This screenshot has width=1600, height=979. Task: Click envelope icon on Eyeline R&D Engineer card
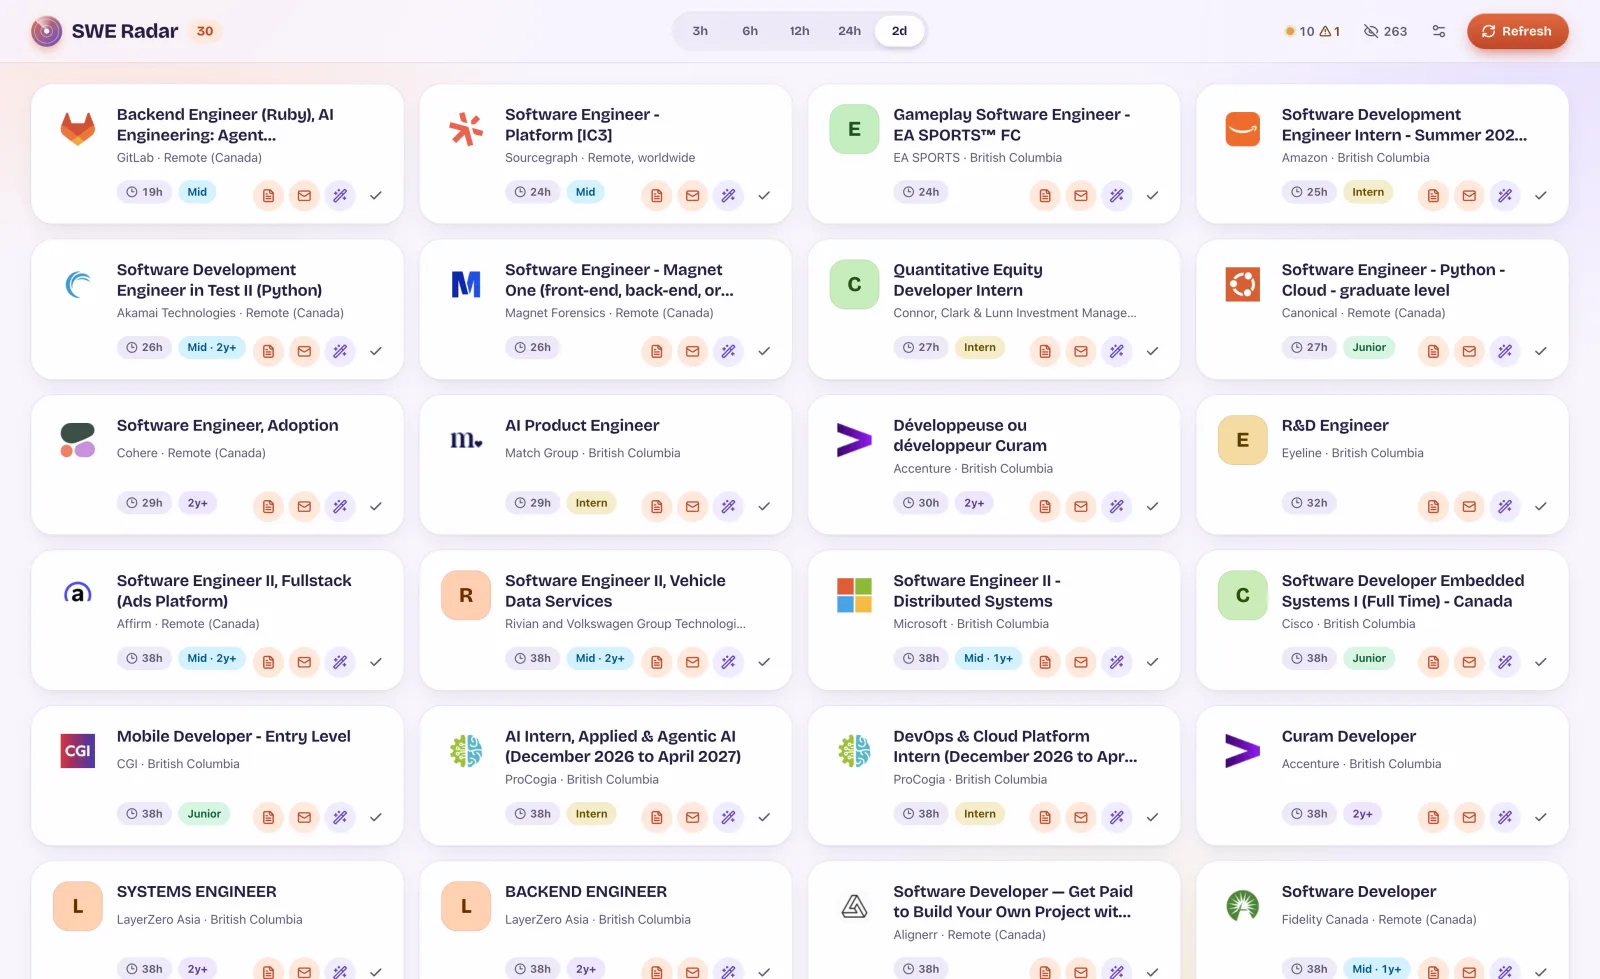(1469, 507)
